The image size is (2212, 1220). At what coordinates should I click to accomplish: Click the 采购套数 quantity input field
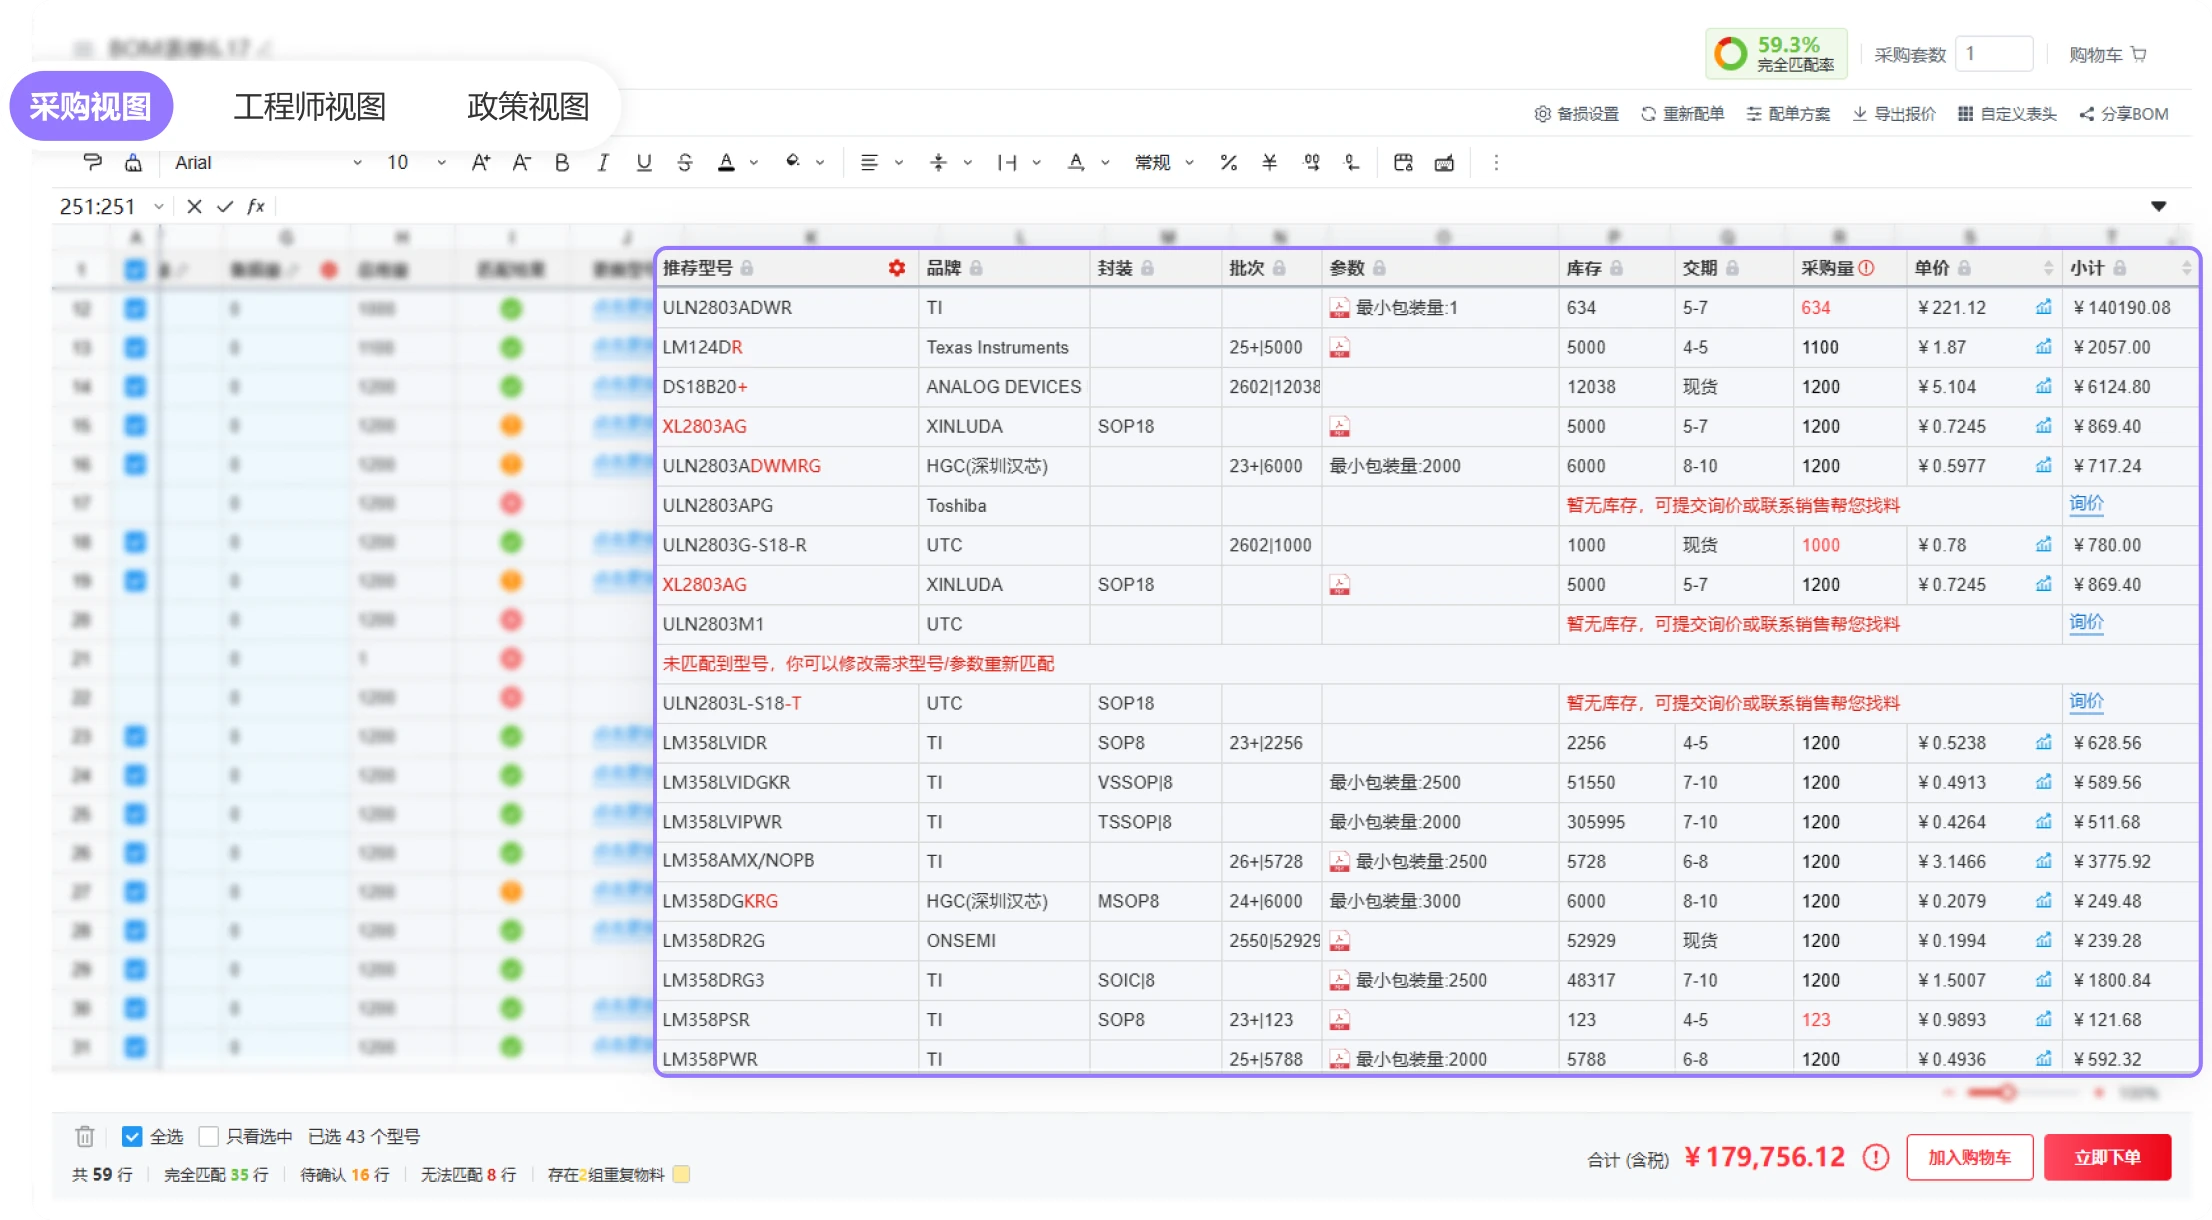1995,54
